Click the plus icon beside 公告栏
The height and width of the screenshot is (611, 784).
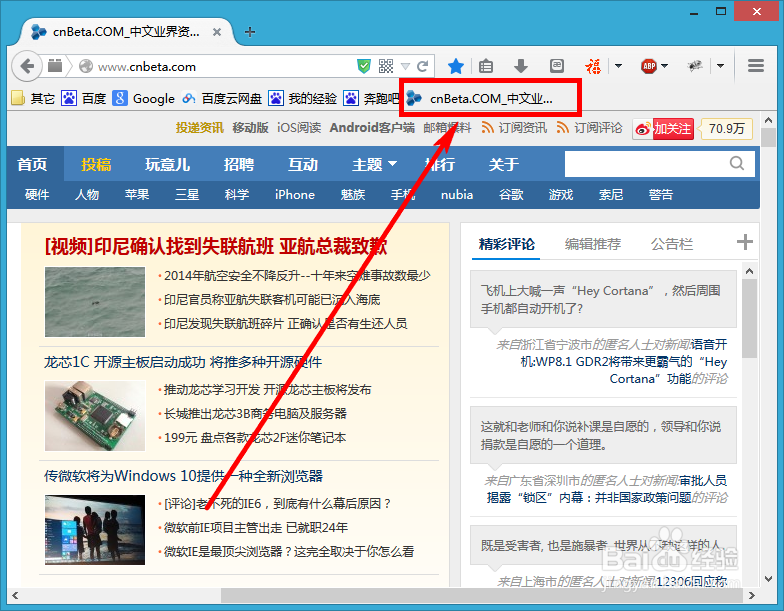click(x=745, y=242)
